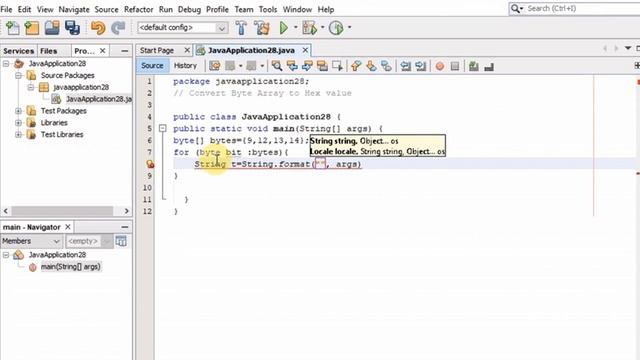This screenshot has height=360, width=640.
Task: Click the member filter icon in Navigator
Action: tap(121, 241)
